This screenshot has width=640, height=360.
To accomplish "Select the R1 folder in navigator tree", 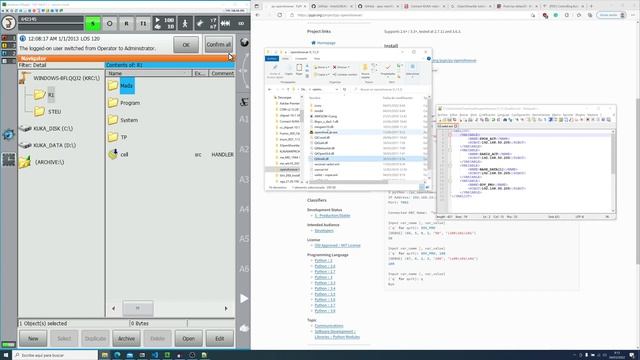I will (45, 95).
